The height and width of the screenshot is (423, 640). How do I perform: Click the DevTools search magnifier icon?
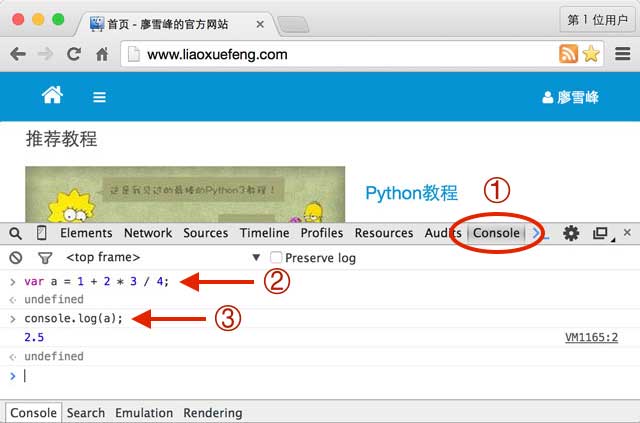(x=15, y=233)
